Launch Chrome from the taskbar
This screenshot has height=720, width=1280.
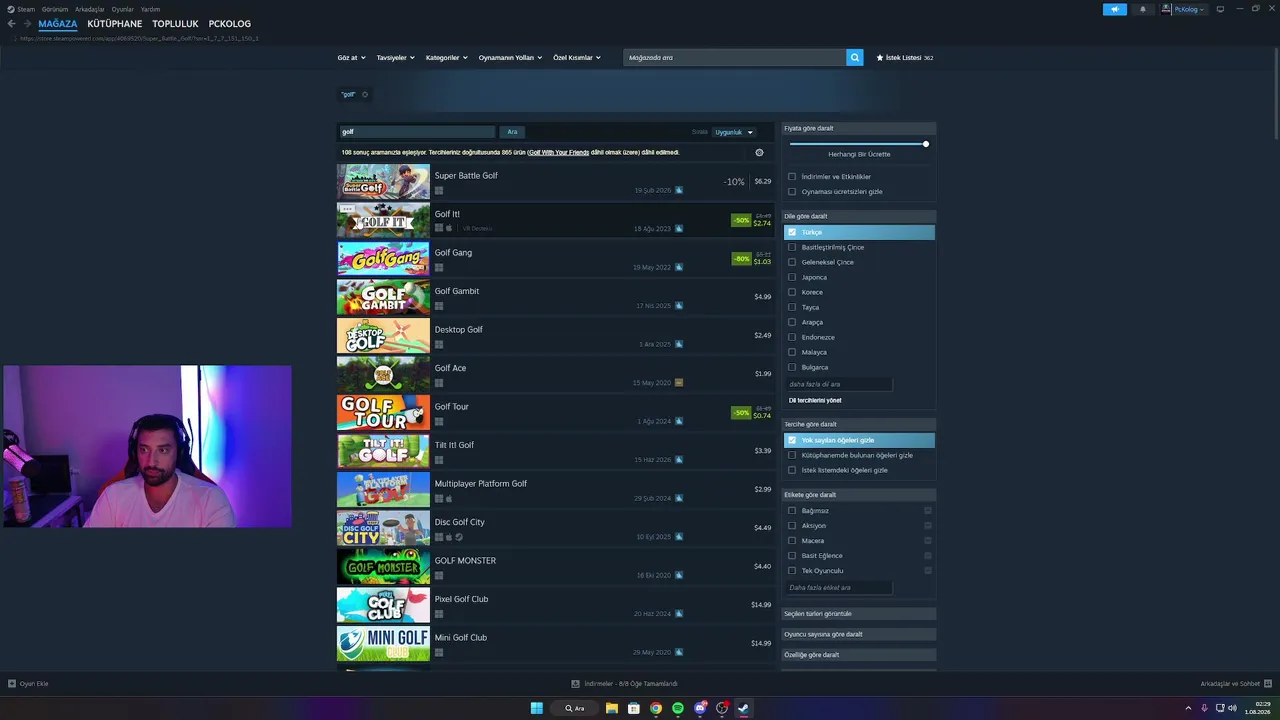(x=656, y=708)
